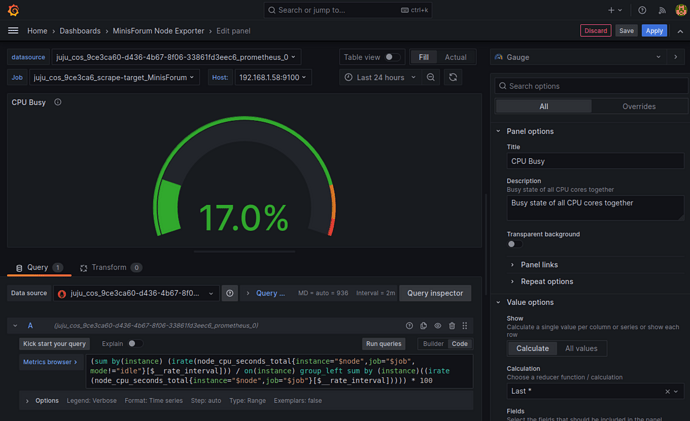Expand Query options section

[x=265, y=293]
